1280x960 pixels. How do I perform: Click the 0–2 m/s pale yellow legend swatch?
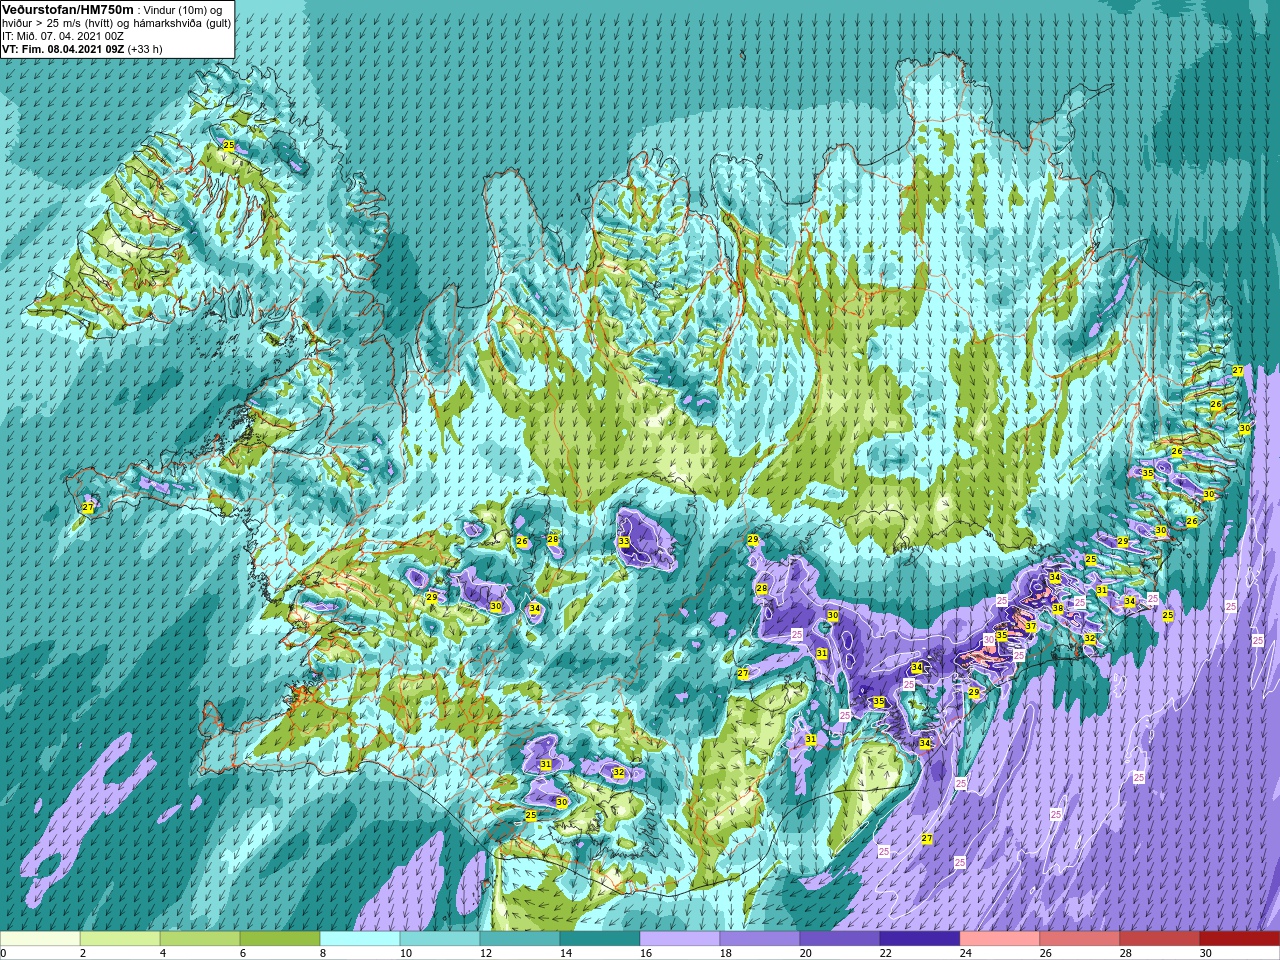point(40,939)
